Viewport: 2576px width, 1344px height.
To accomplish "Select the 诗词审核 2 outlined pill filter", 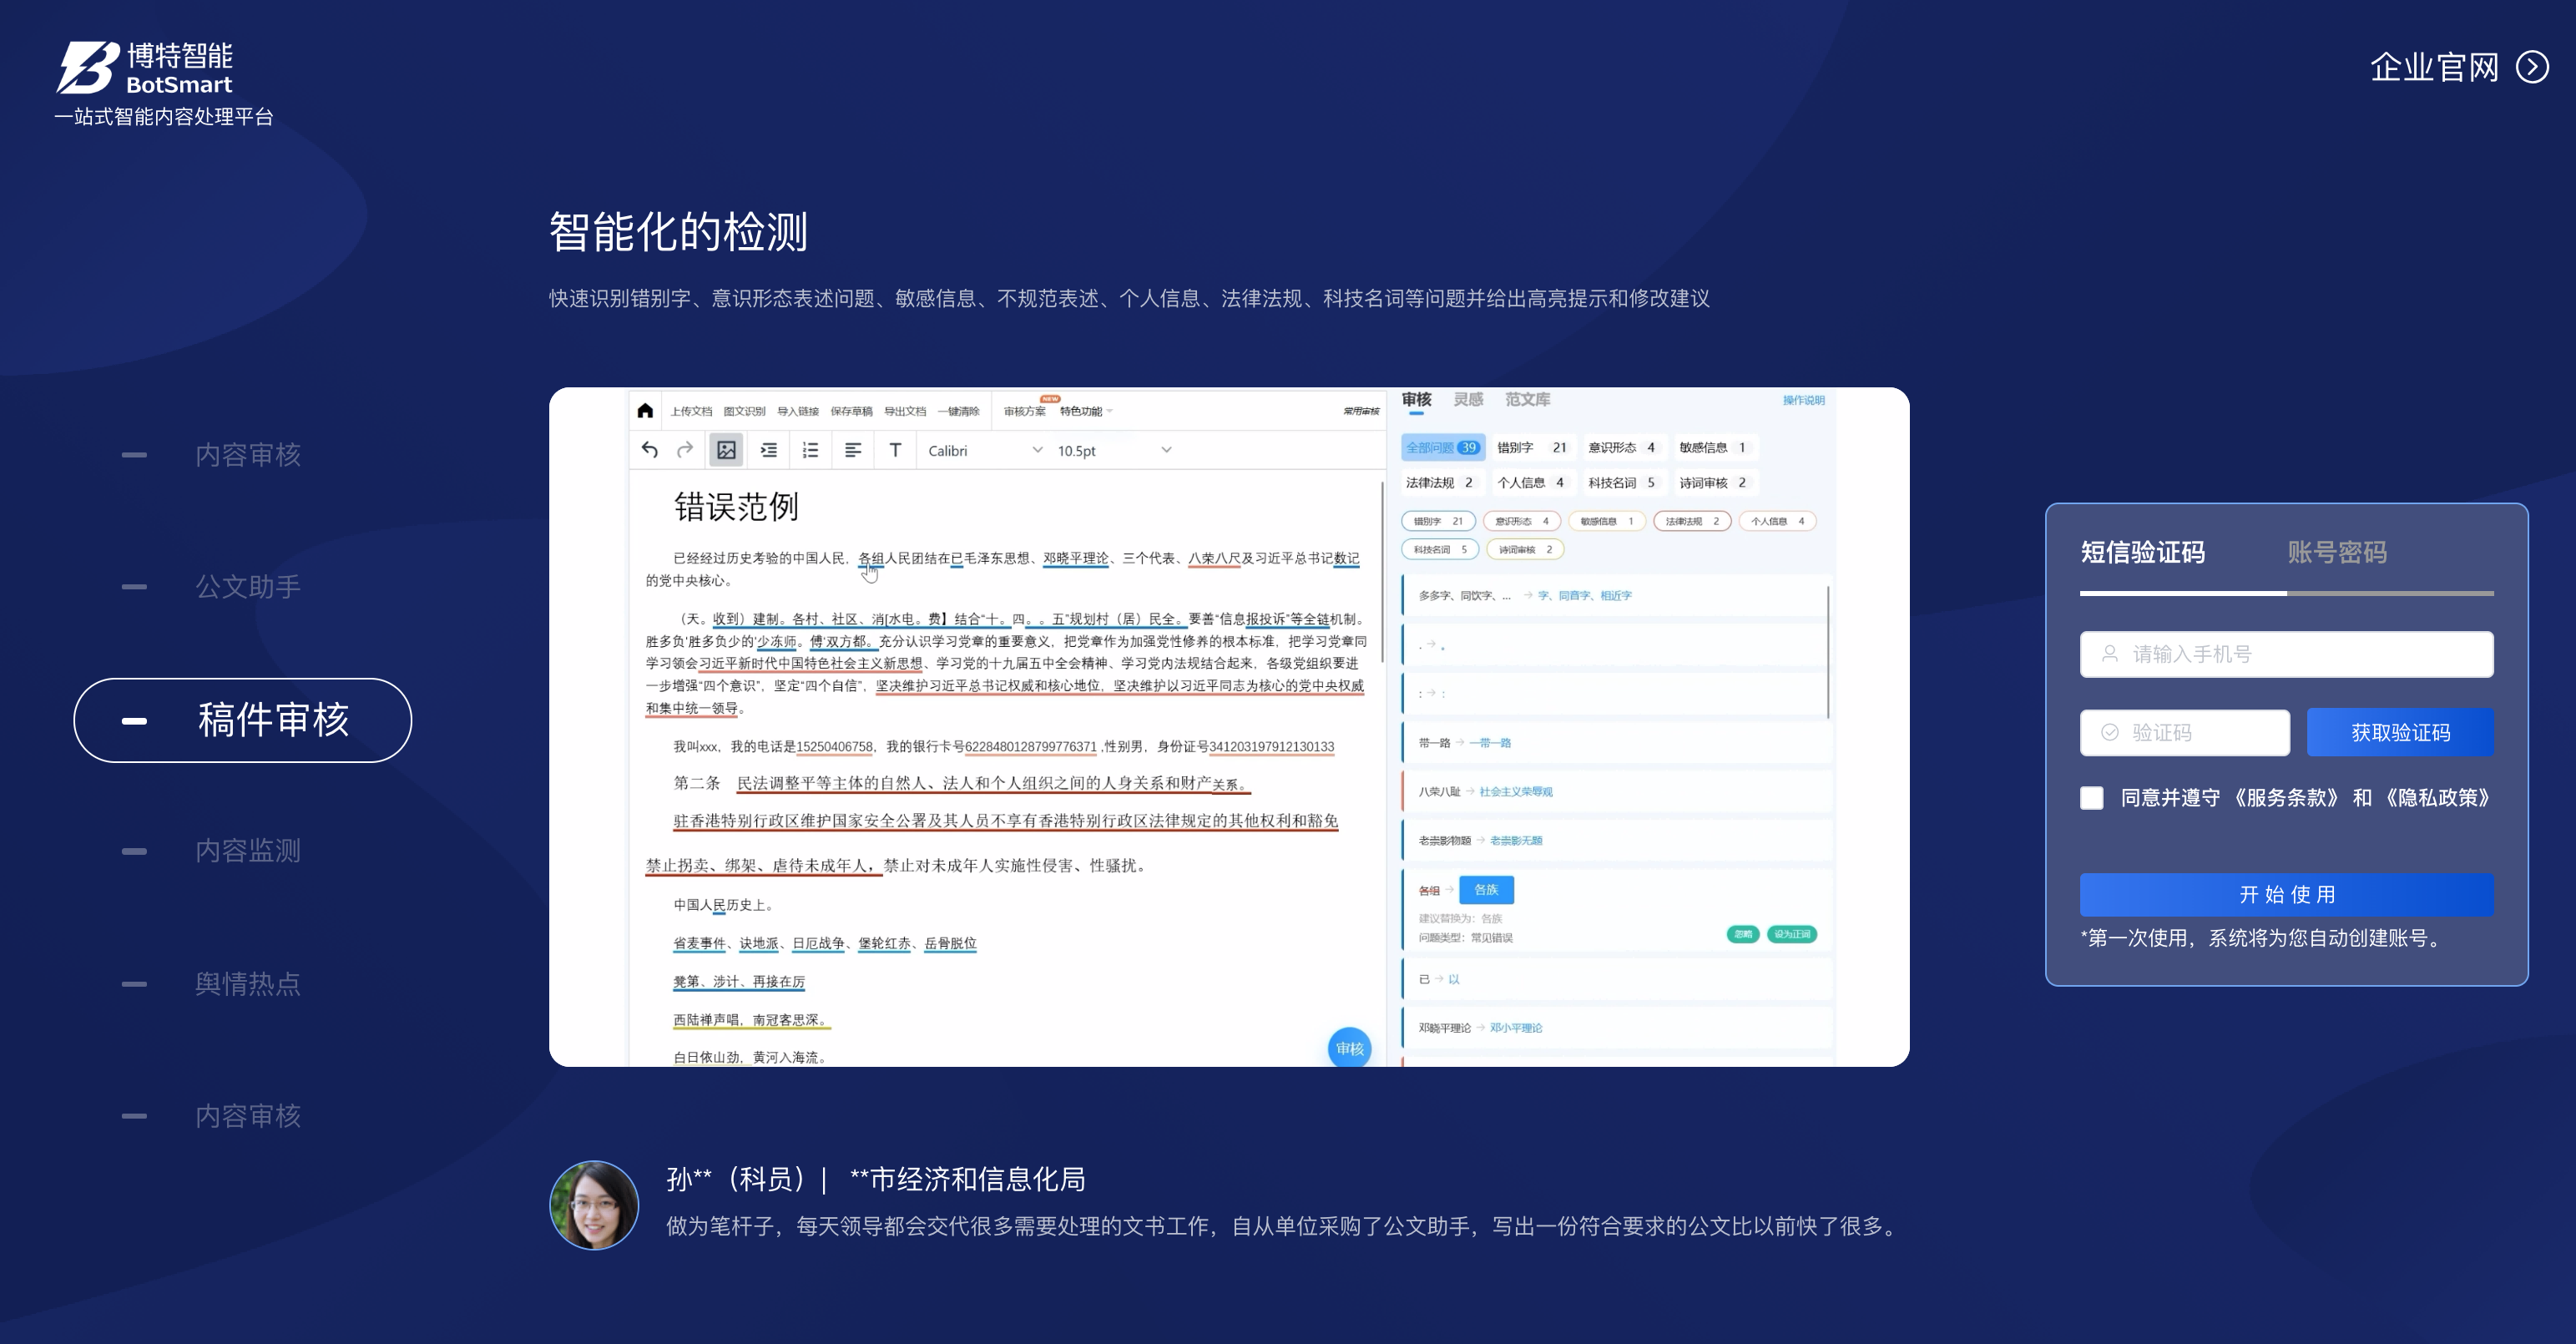I will click(1525, 549).
